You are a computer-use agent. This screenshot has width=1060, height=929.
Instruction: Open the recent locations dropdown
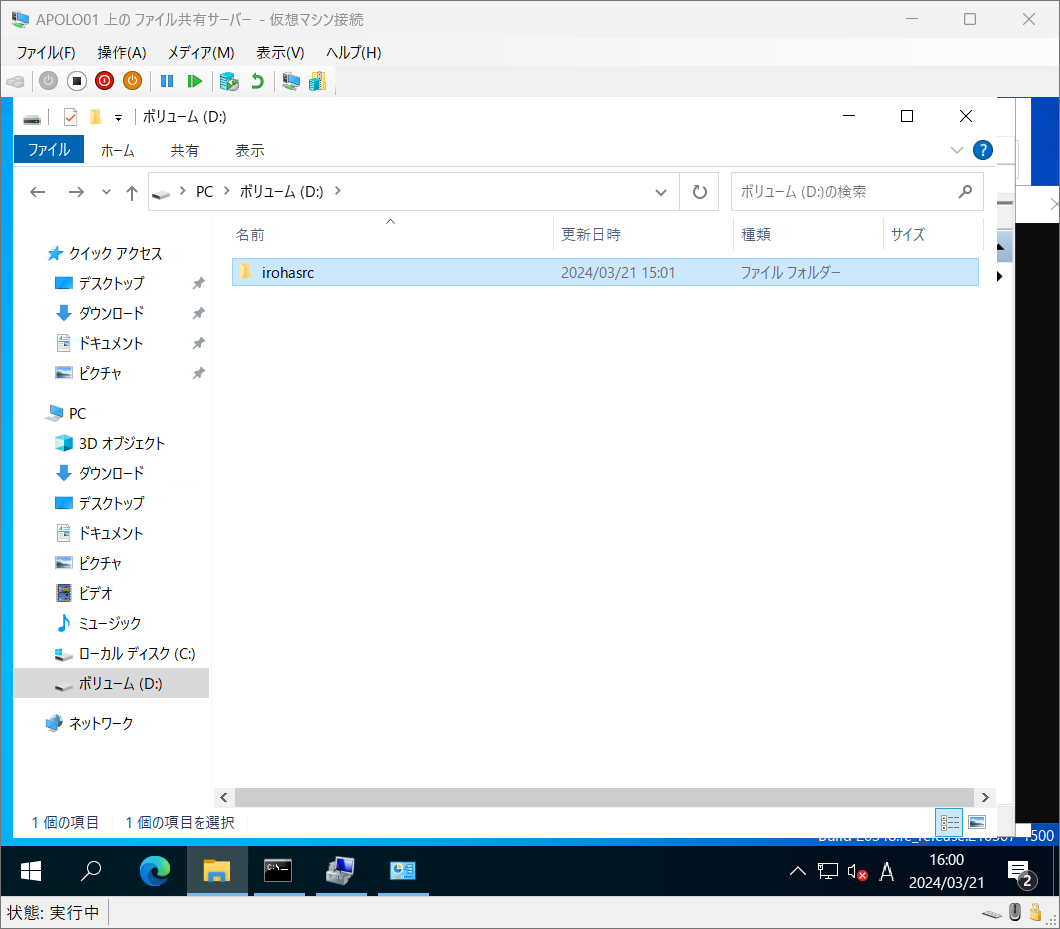tap(106, 192)
